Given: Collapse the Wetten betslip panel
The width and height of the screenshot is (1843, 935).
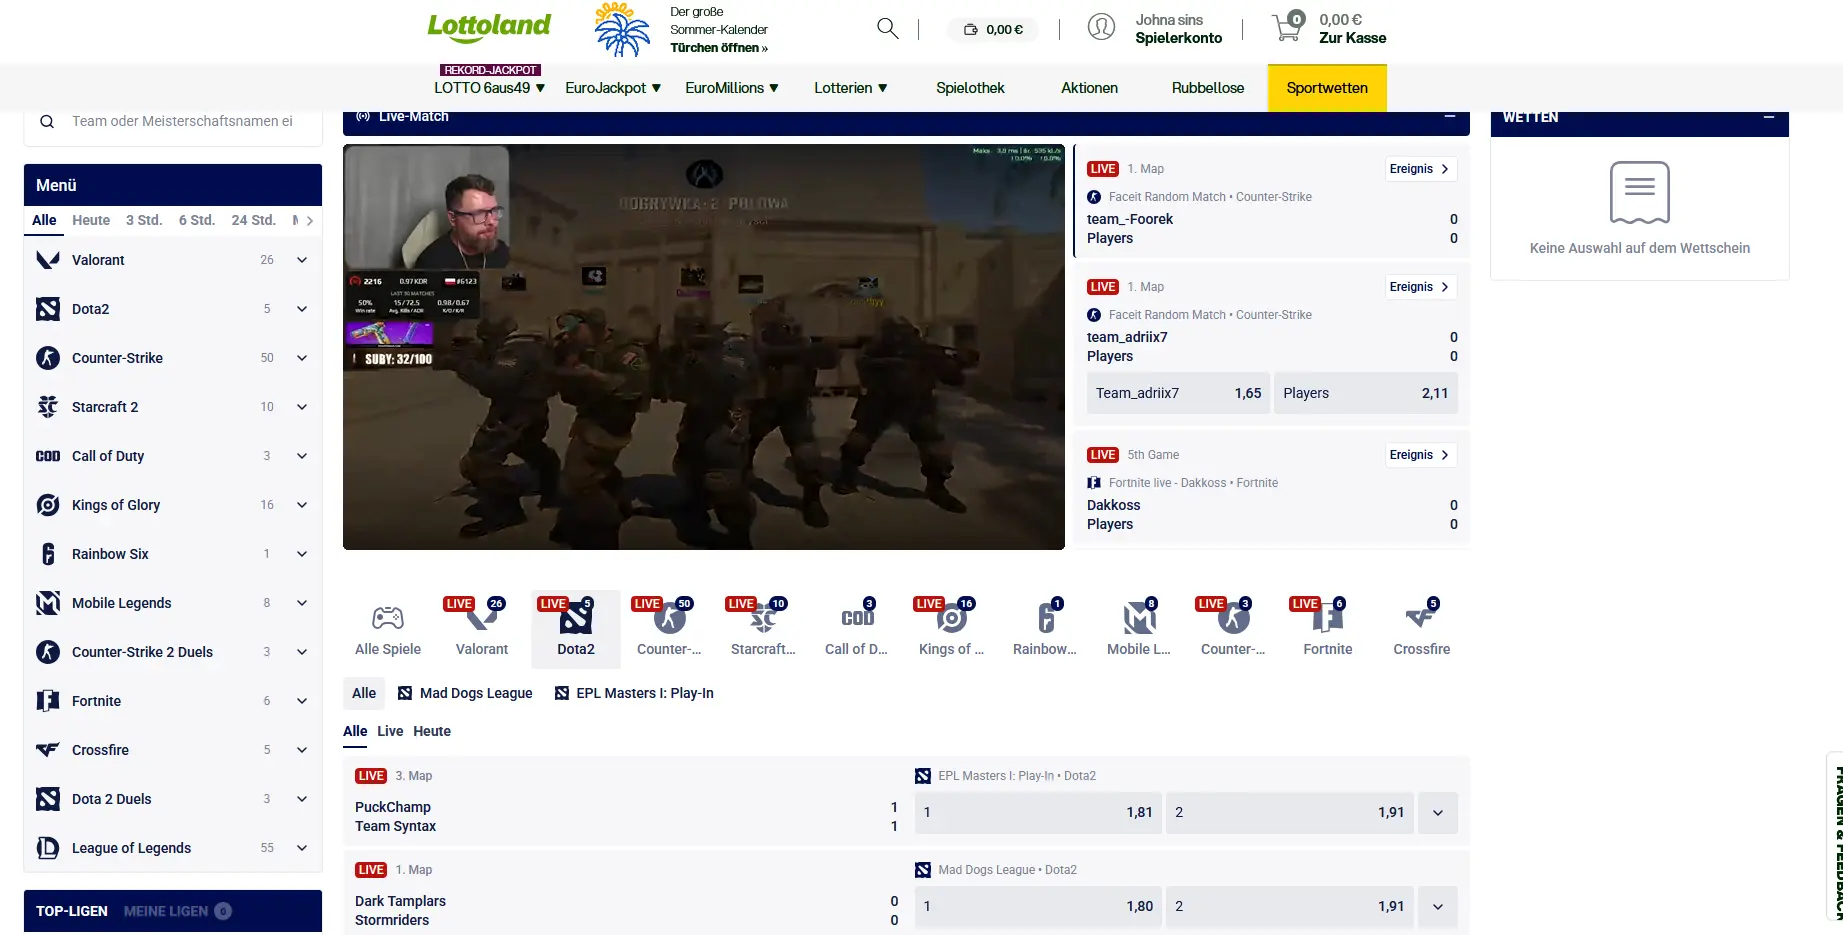Looking at the screenshot, I should (1769, 117).
